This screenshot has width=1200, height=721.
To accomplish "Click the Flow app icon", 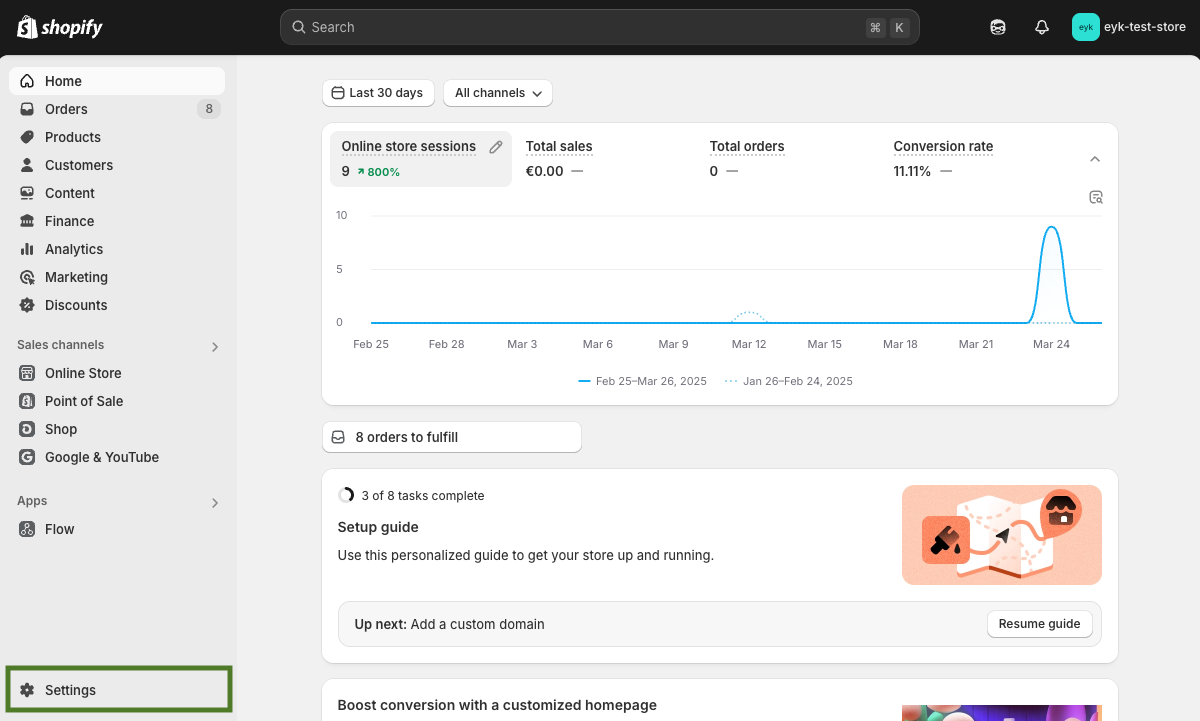I will point(27,529).
